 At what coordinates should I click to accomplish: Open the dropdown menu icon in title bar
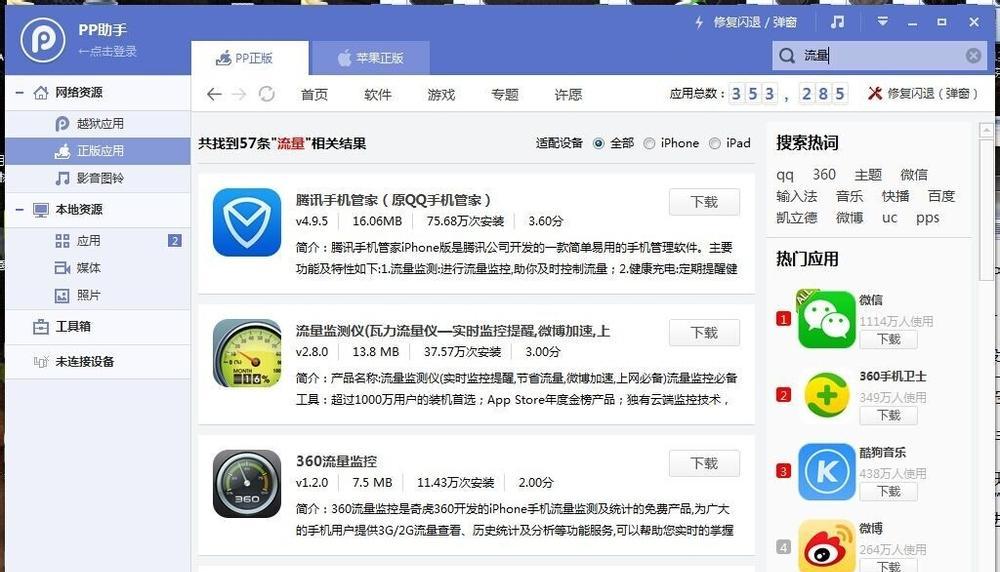pos(882,22)
